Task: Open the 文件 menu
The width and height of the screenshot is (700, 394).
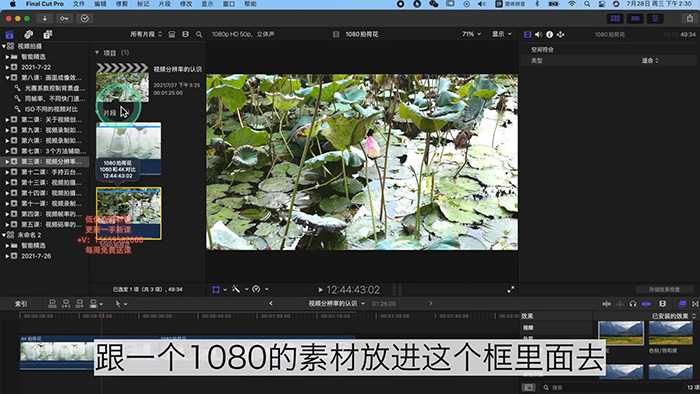Action: coord(79,4)
